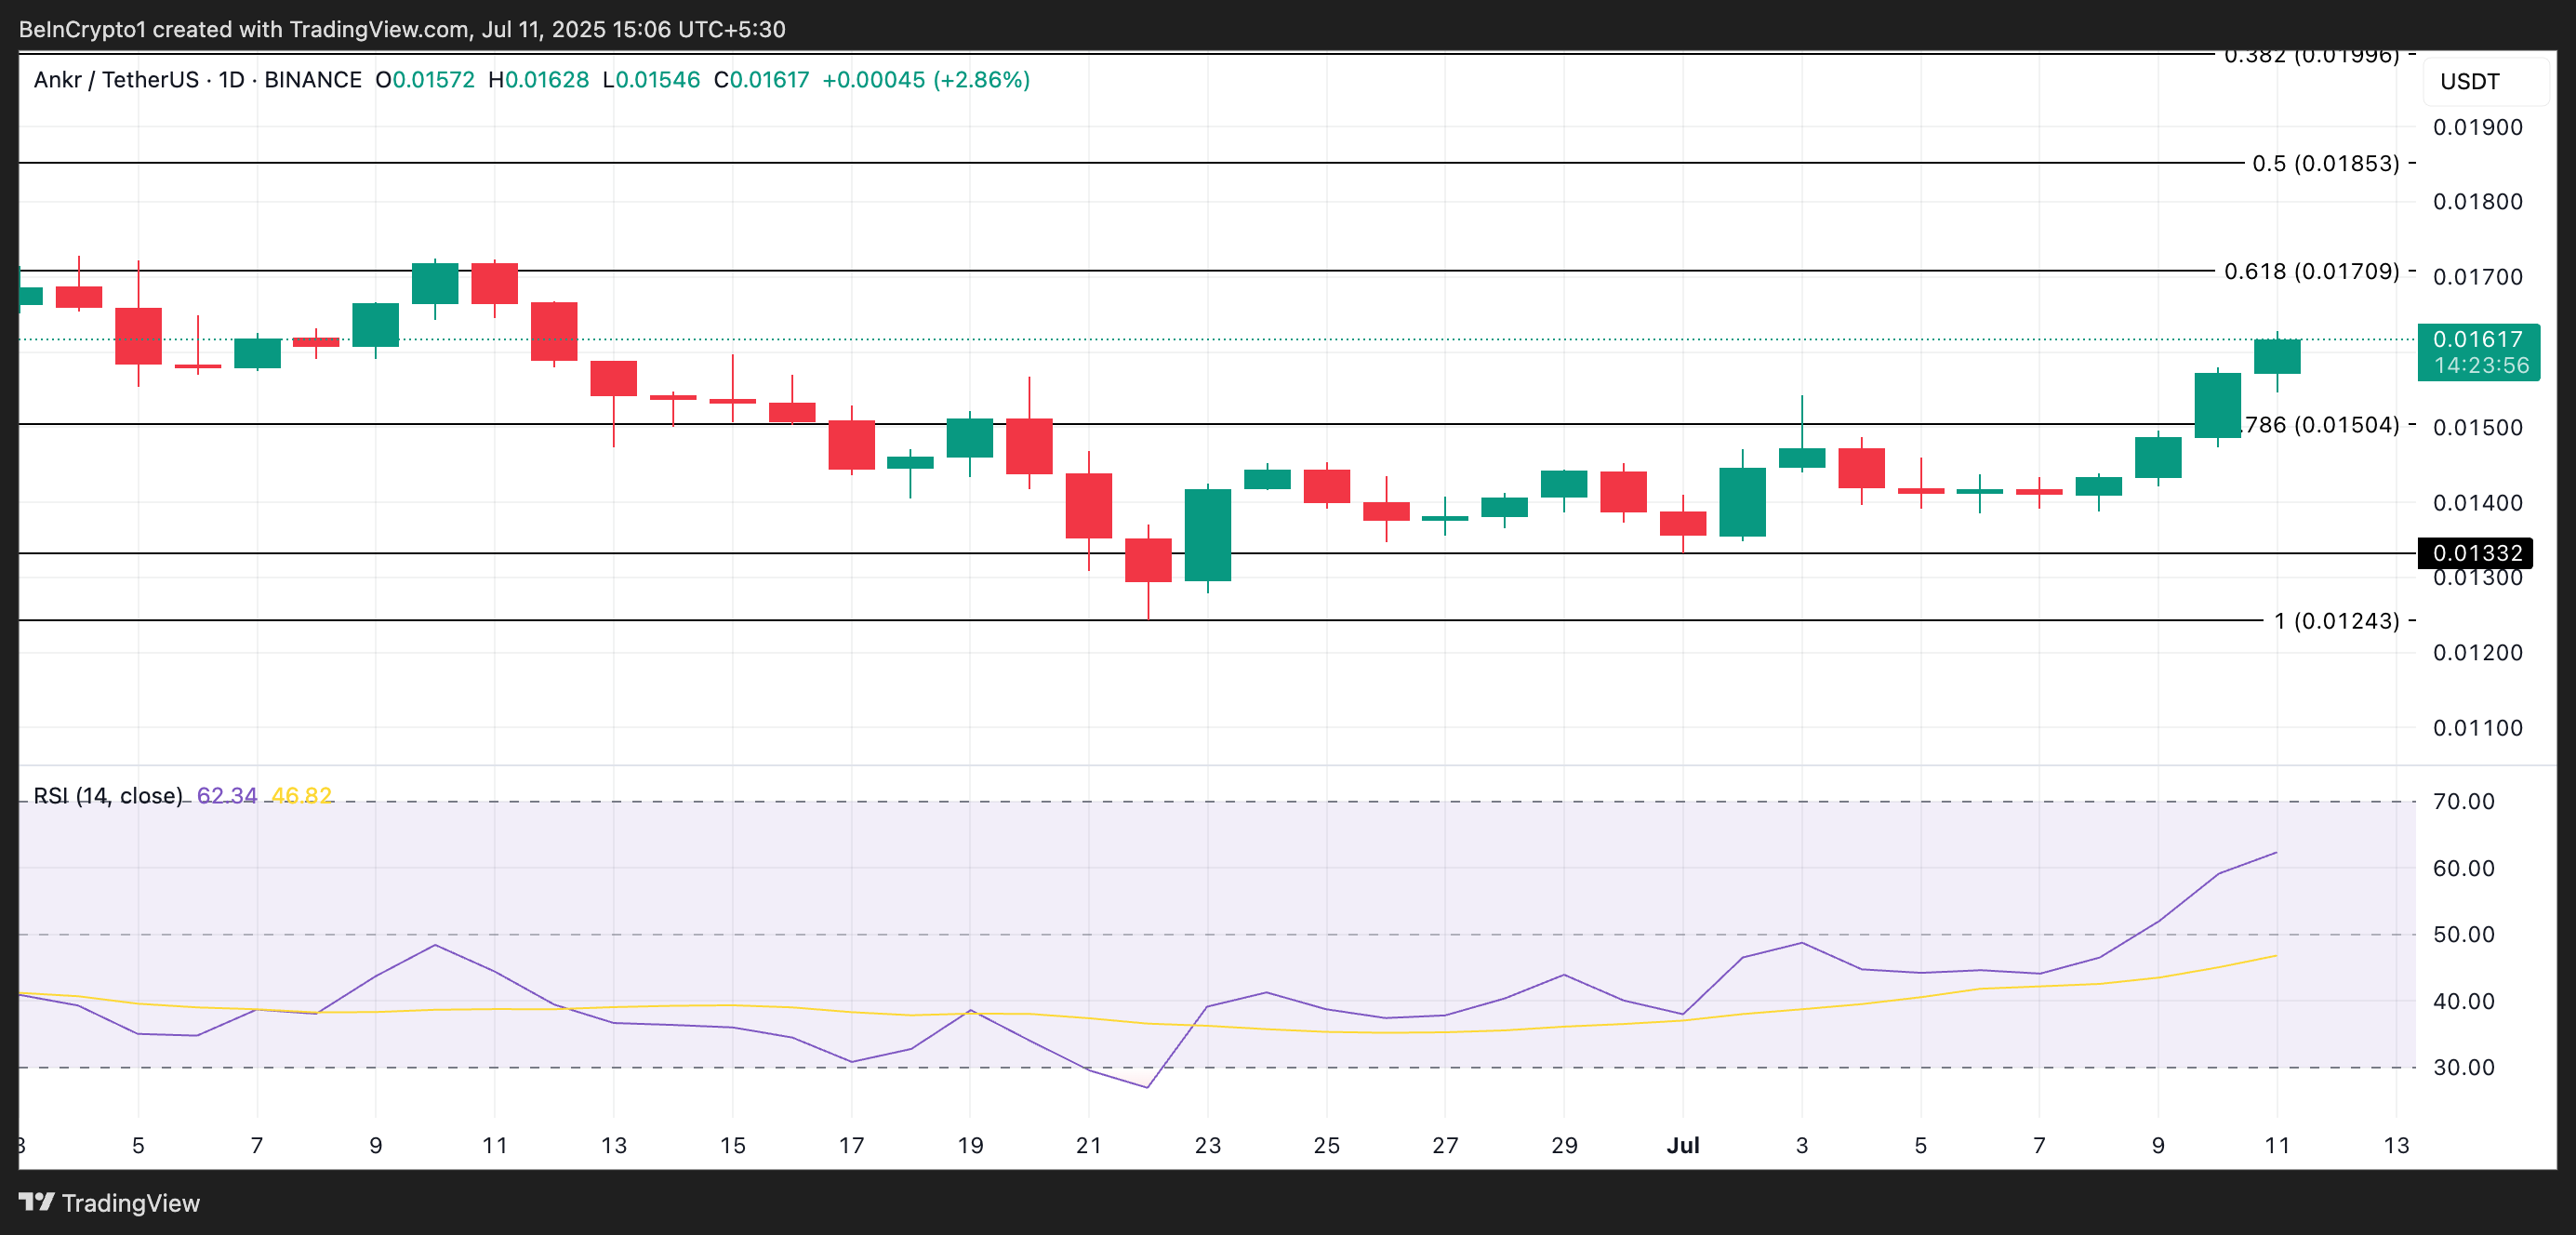Viewport: 2576px width, 1235px height.
Task: Click the O 0.01572 open price value
Action: (424, 80)
